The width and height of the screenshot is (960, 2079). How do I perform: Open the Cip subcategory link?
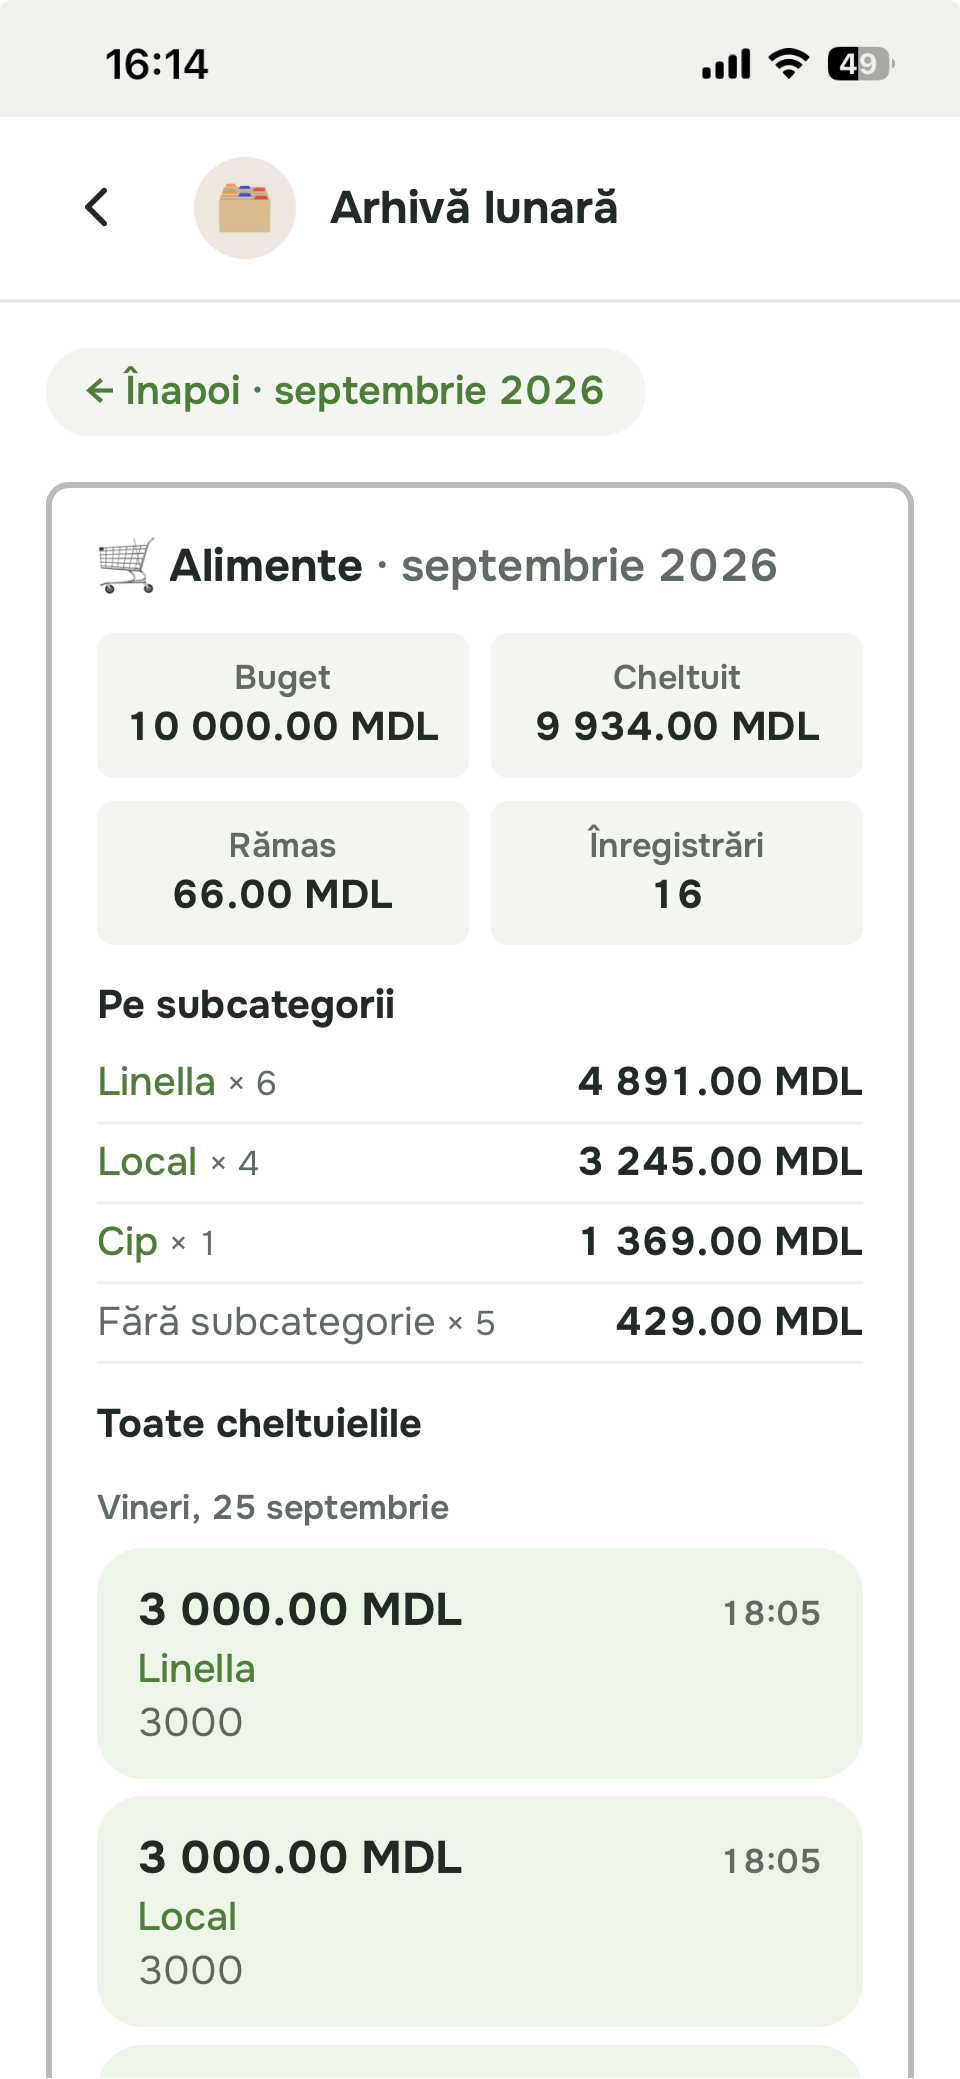pos(128,1242)
